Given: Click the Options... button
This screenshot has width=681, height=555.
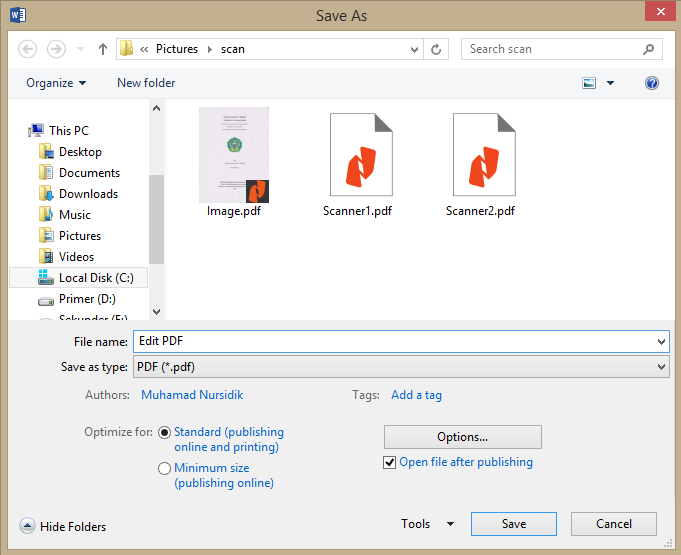Looking at the screenshot, I should pos(462,437).
